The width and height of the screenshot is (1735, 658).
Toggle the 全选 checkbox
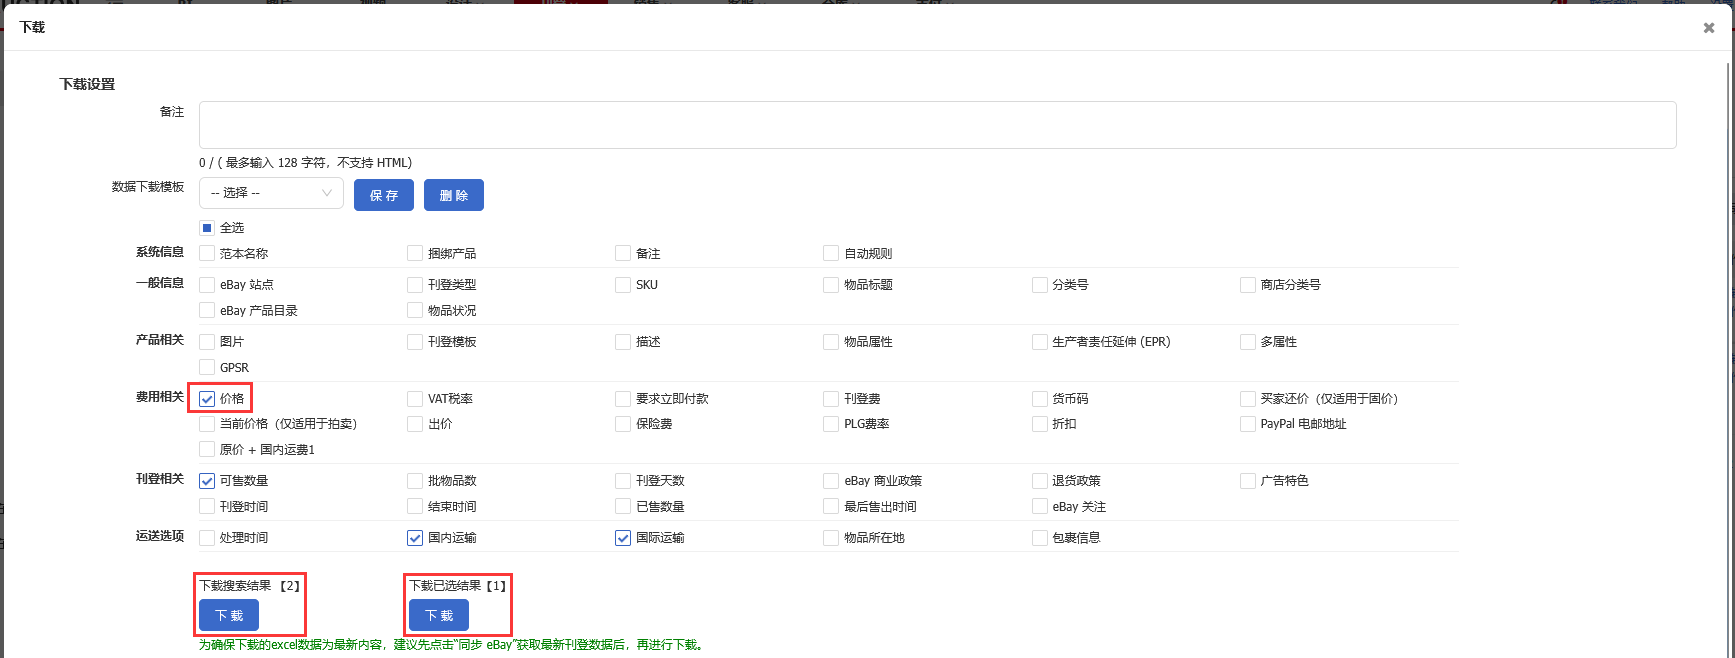(x=207, y=228)
